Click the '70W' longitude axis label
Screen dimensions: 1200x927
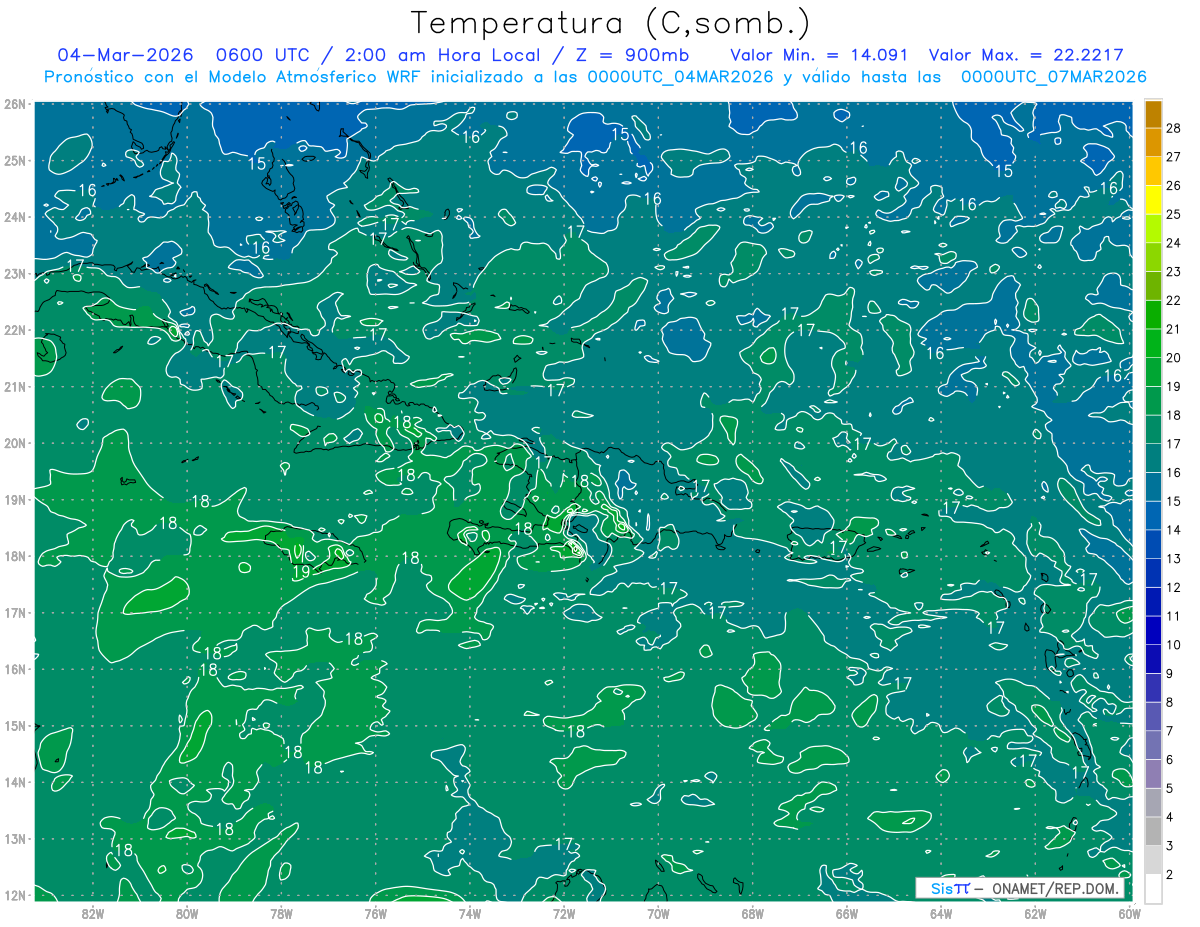[x=658, y=913]
